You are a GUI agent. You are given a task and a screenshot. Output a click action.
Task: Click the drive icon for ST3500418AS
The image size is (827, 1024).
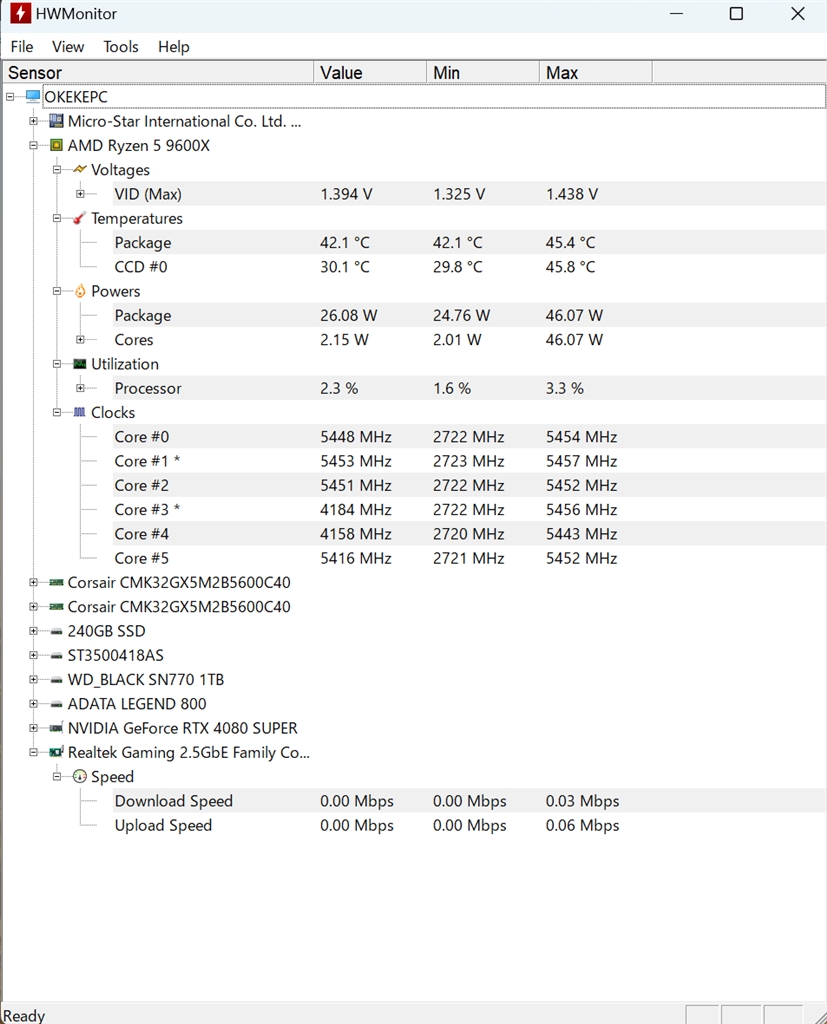pyautogui.click(x=57, y=656)
